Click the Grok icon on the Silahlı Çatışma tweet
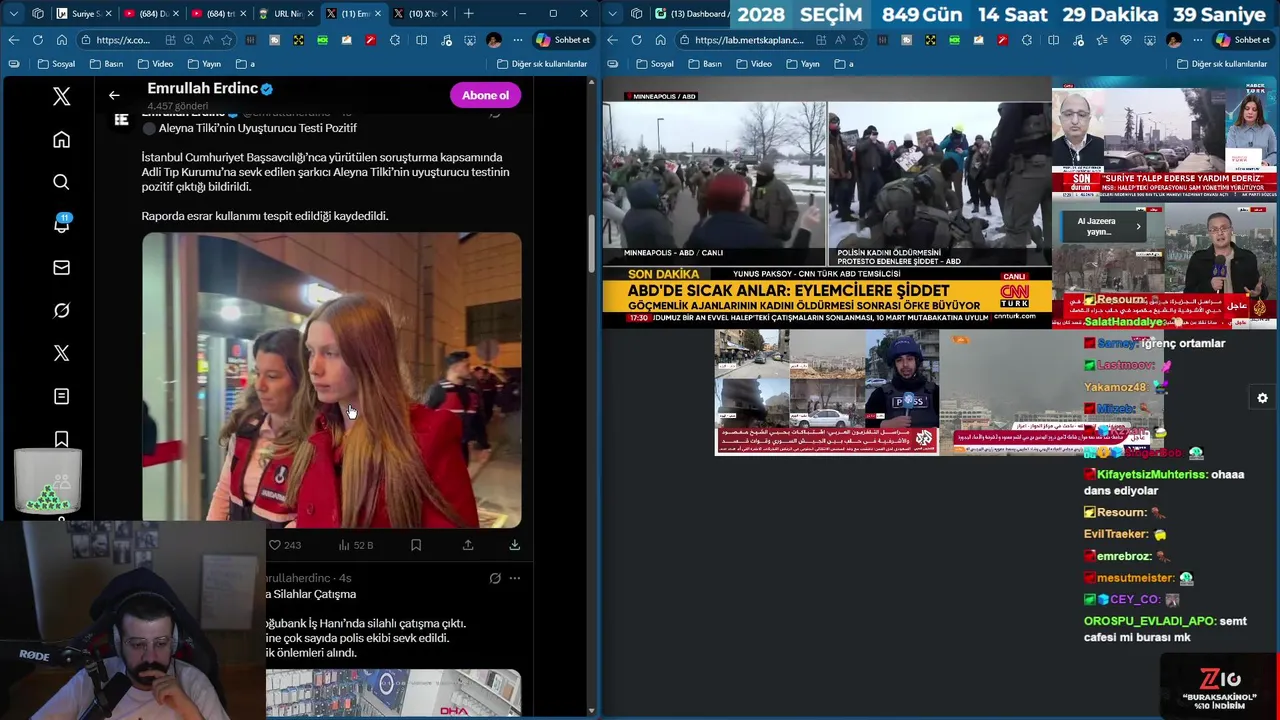1280x720 pixels. coord(494,578)
